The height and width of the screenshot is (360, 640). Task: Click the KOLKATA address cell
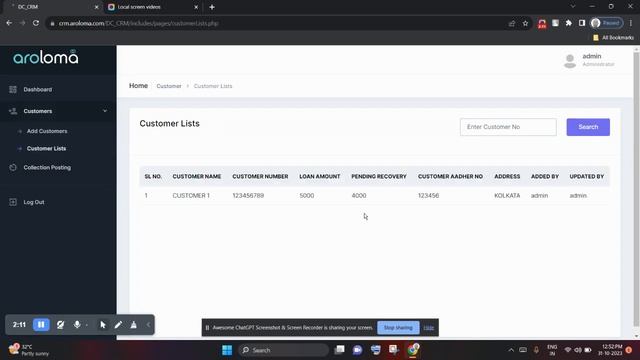point(507,196)
